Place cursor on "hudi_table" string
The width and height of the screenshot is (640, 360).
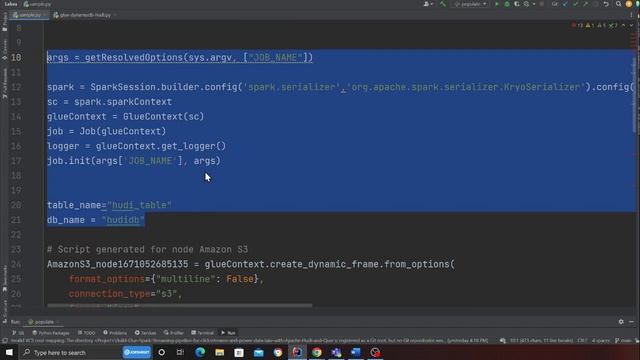coord(139,205)
